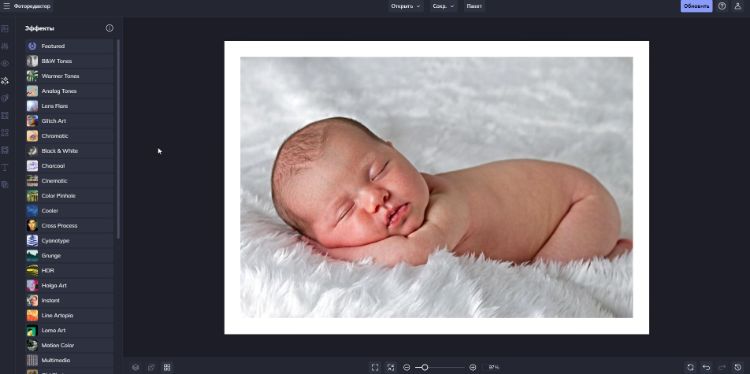Select the Cross Process effect row
750x374 pixels.
click(69, 226)
